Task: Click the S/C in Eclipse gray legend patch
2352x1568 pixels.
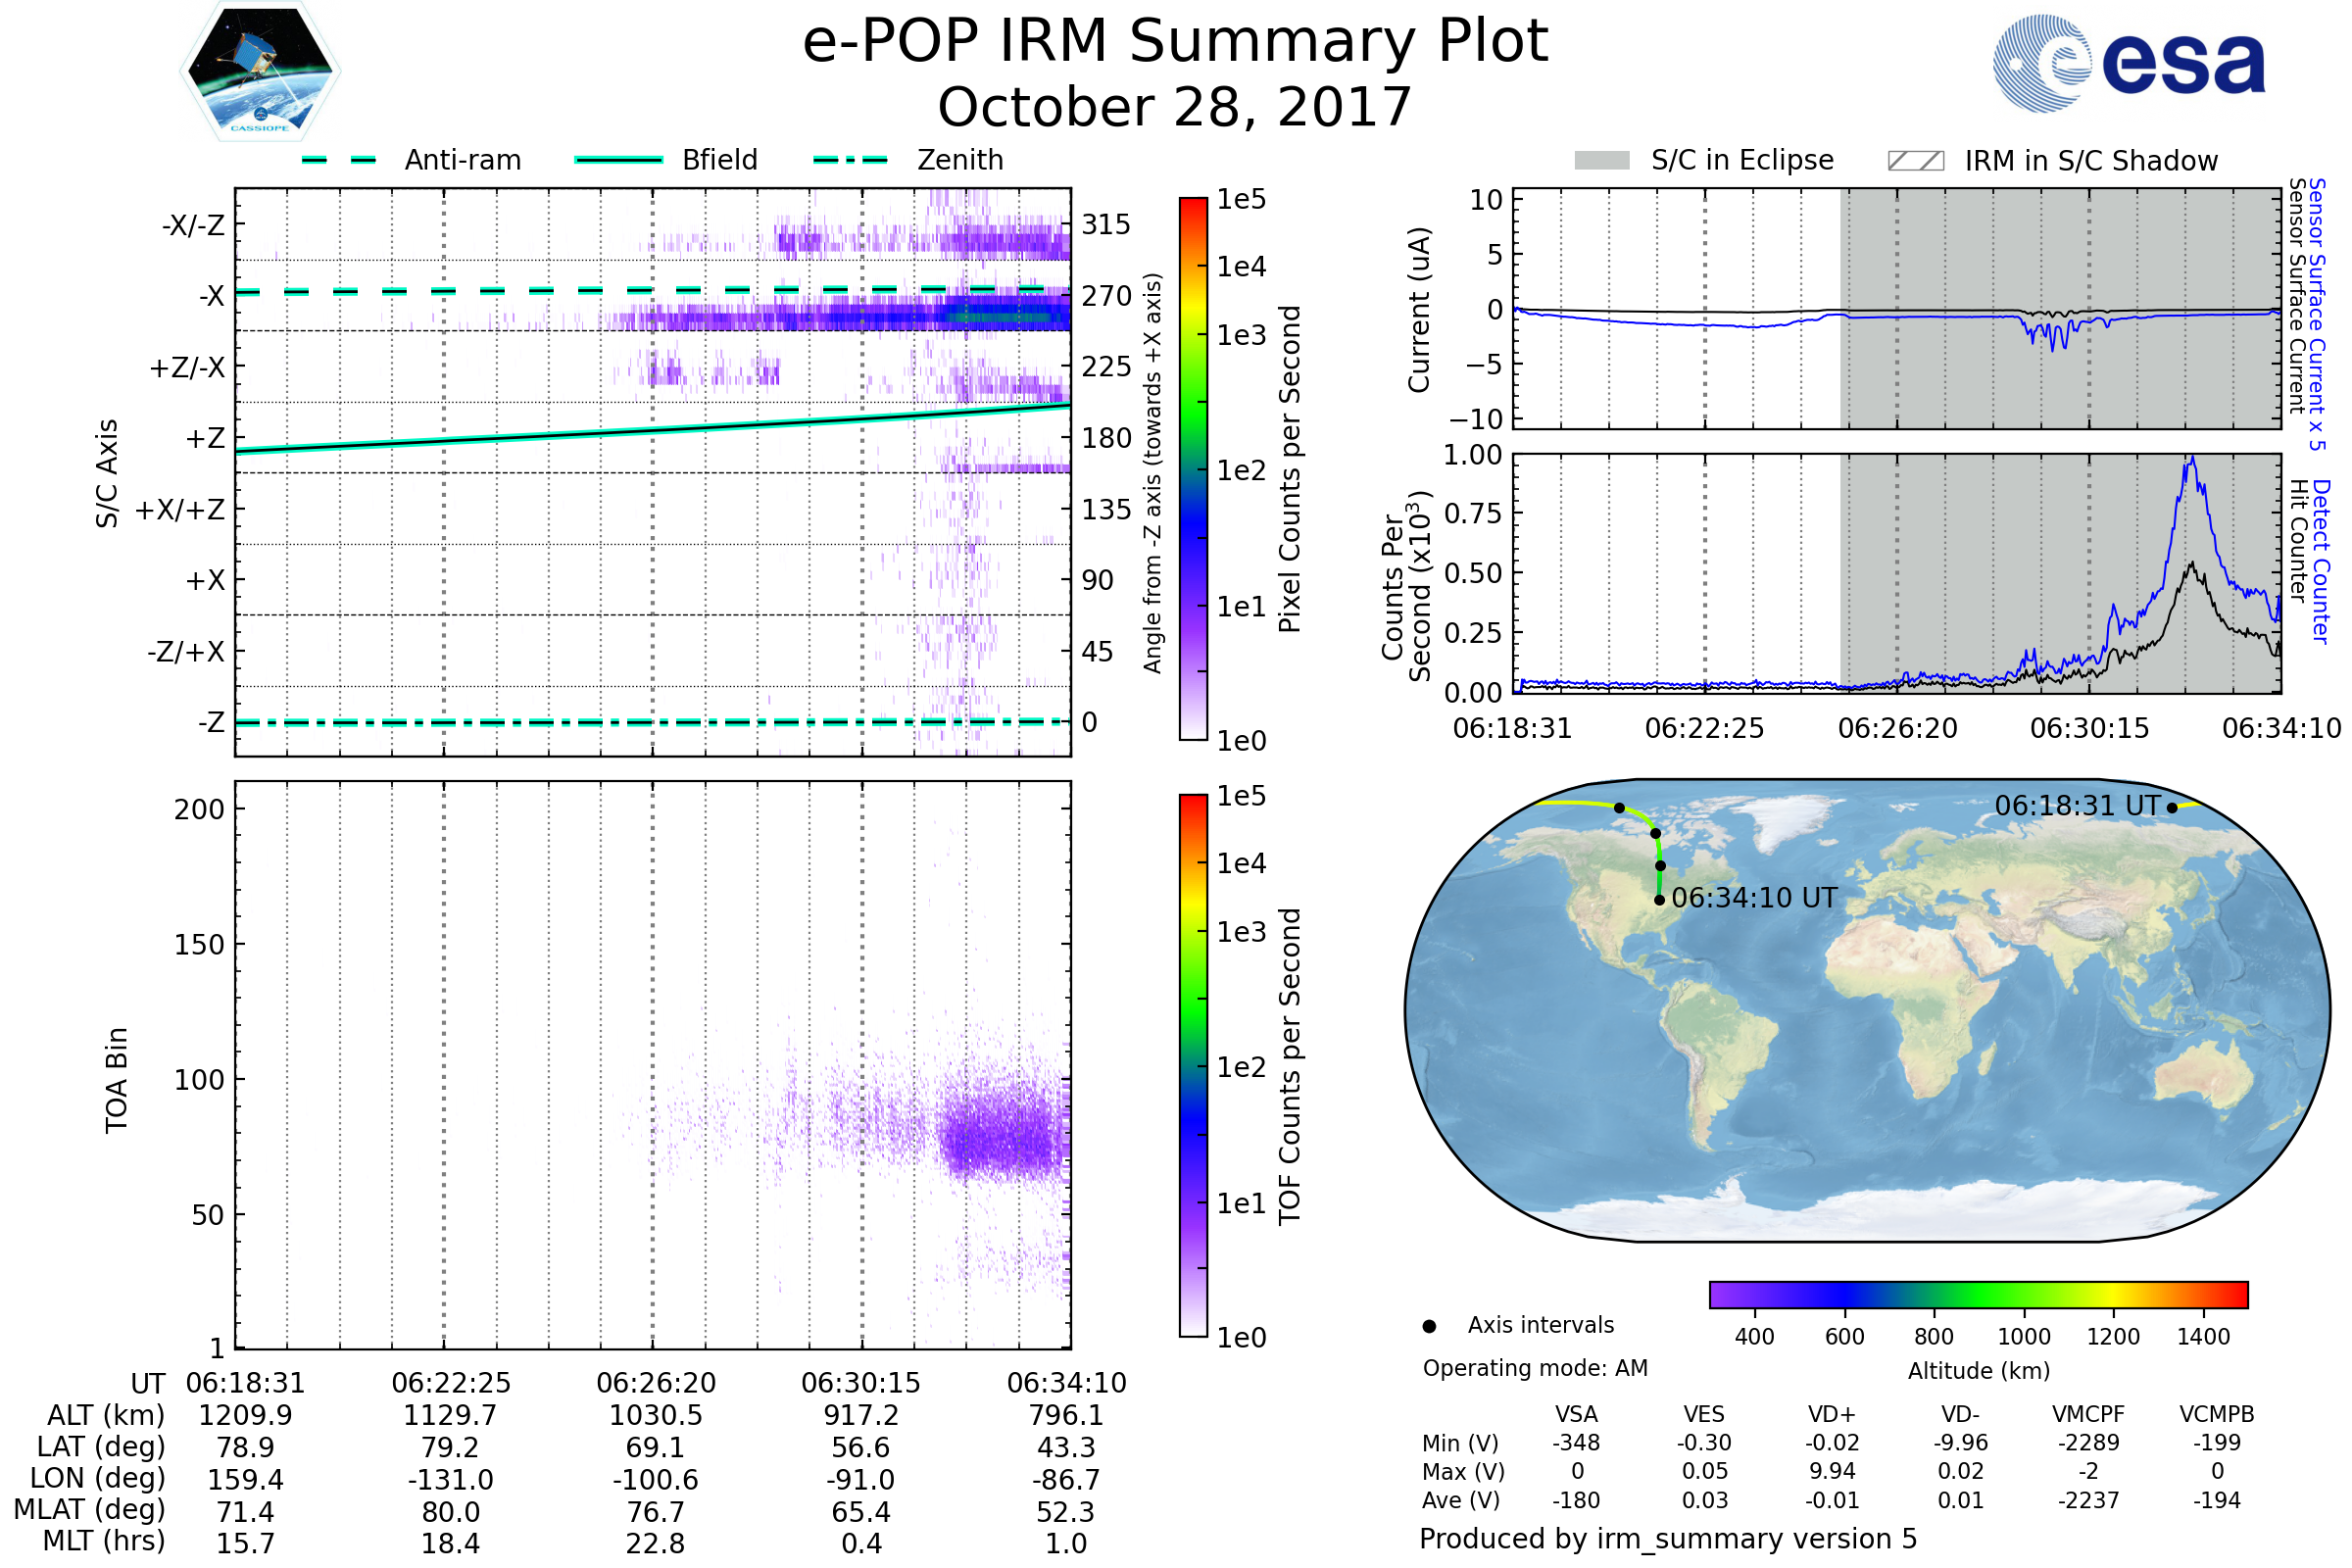Action: tap(1601, 161)
